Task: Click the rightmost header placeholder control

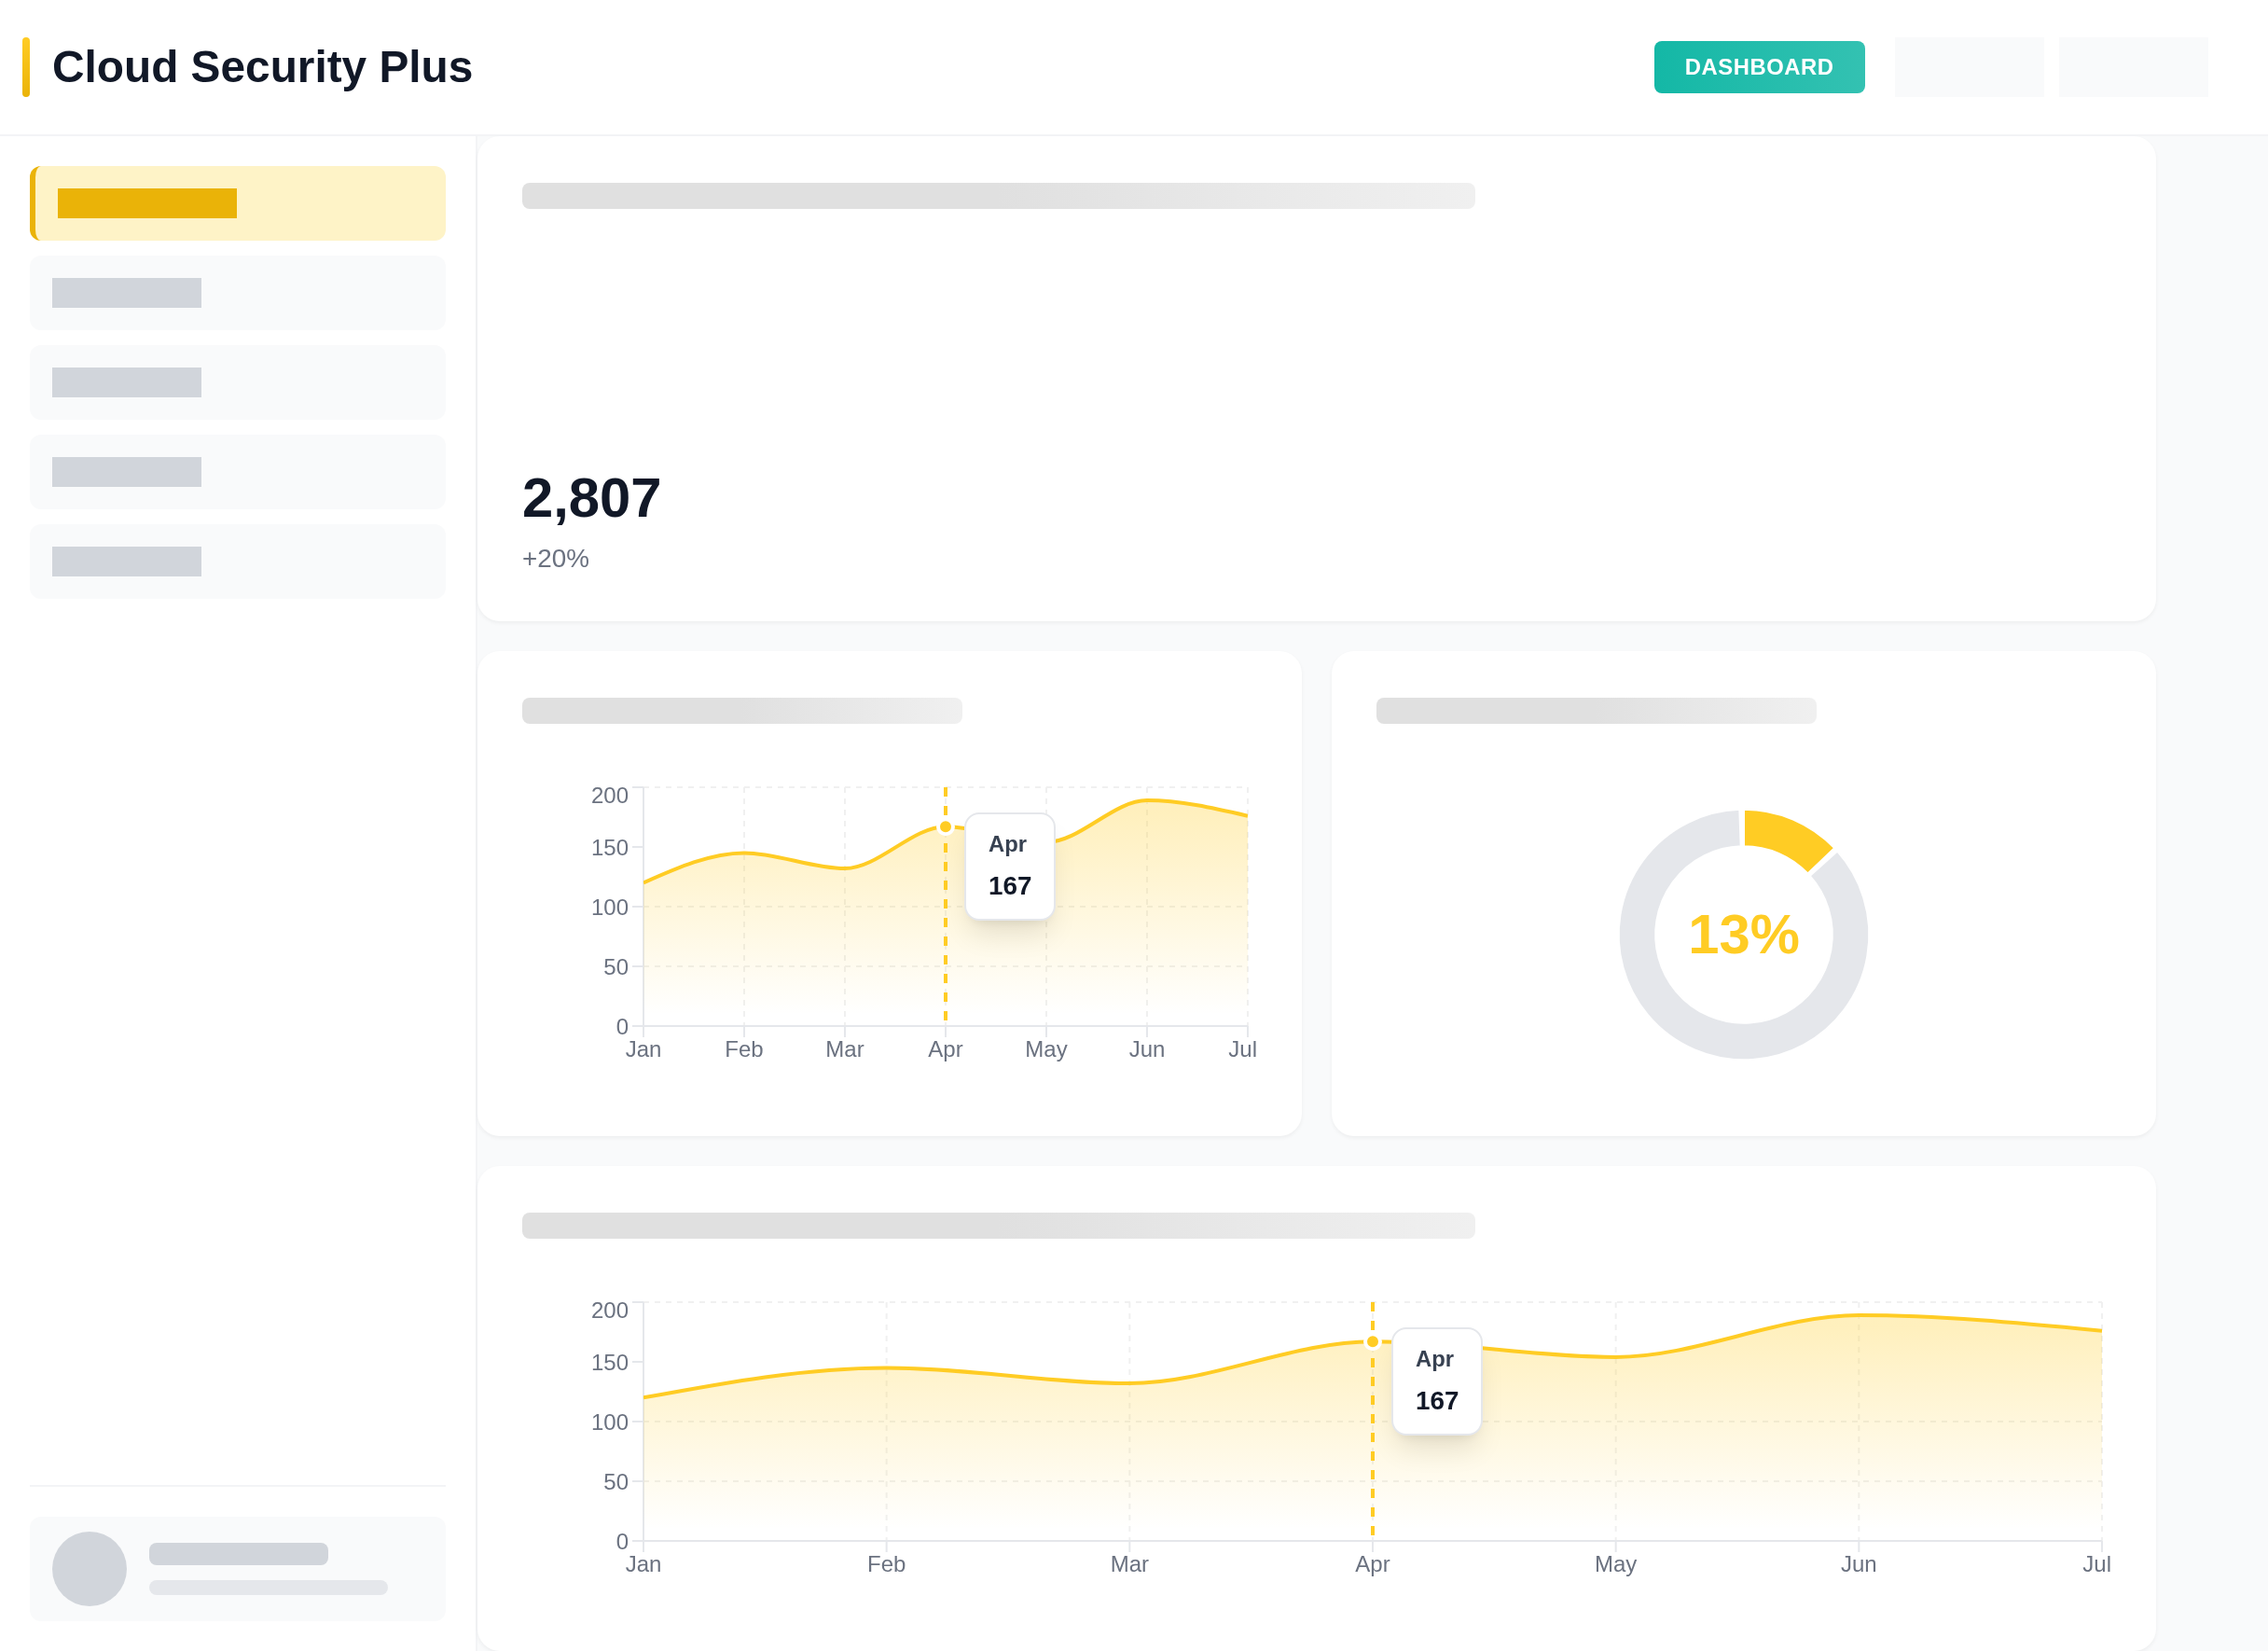Action: 2133,66
